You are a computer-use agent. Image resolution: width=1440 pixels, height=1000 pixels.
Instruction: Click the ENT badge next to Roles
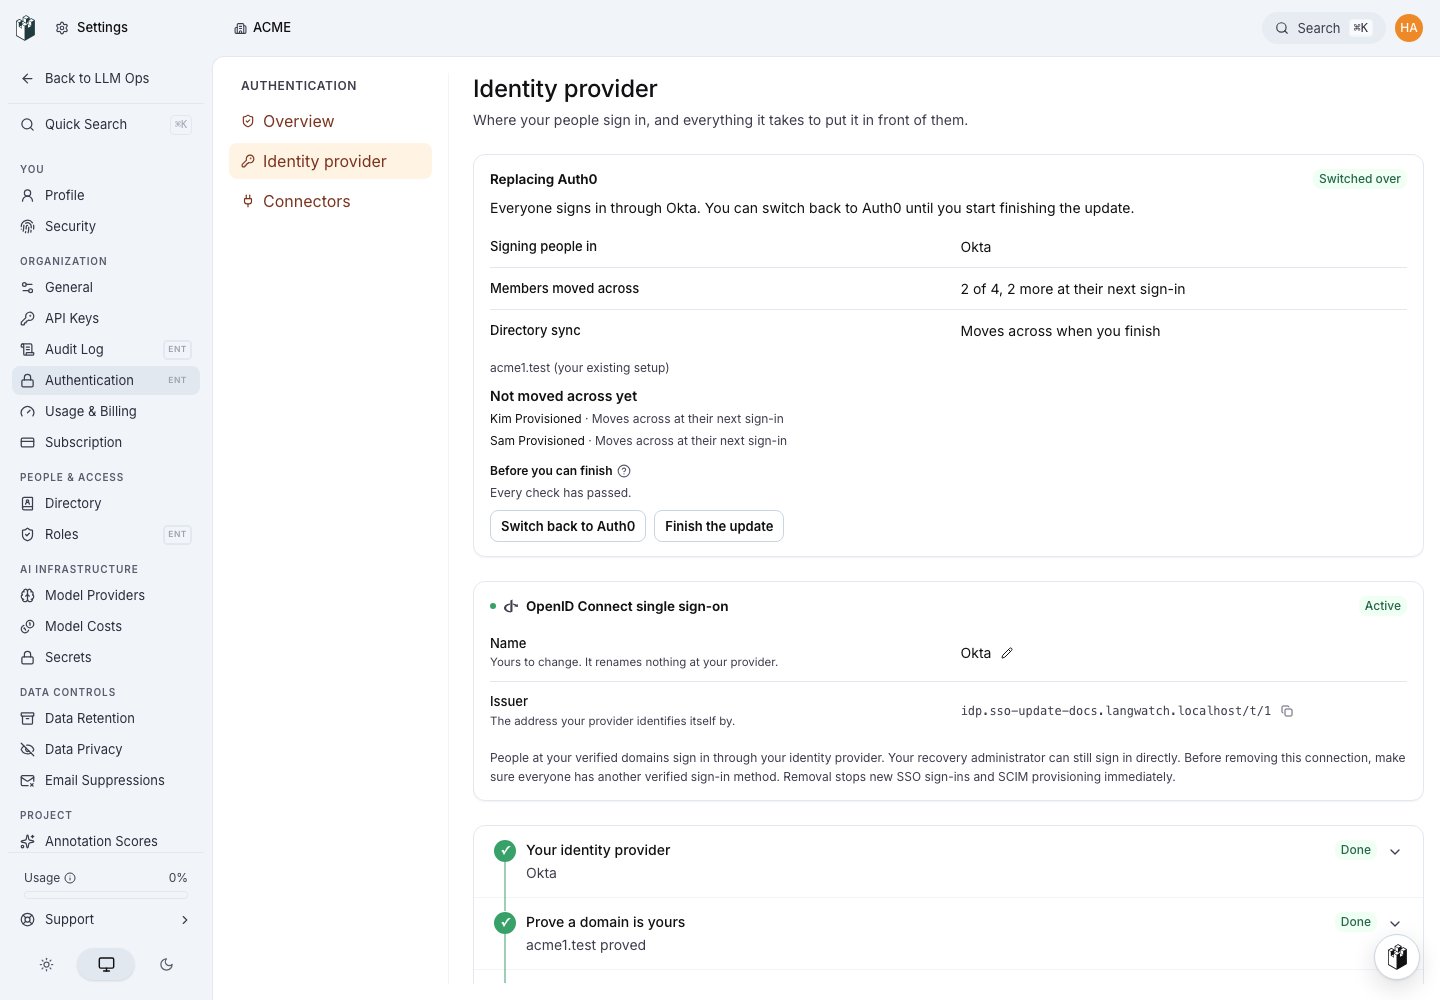(177, 534)
